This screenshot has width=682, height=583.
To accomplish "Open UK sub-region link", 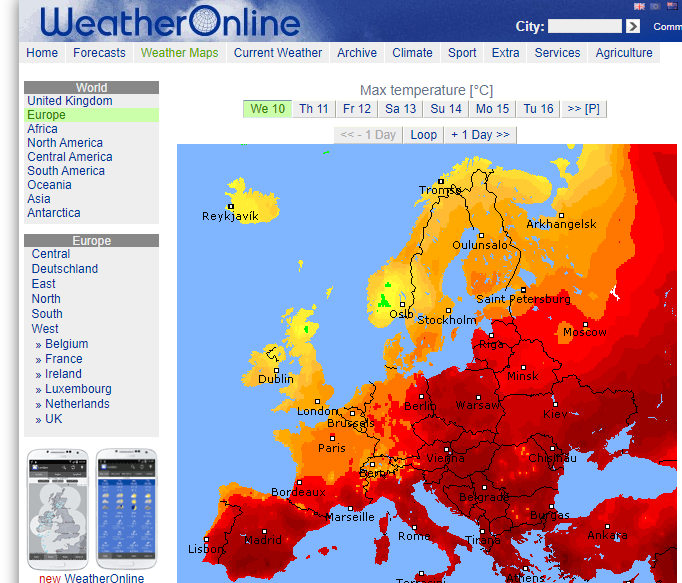I will [53, 419].
